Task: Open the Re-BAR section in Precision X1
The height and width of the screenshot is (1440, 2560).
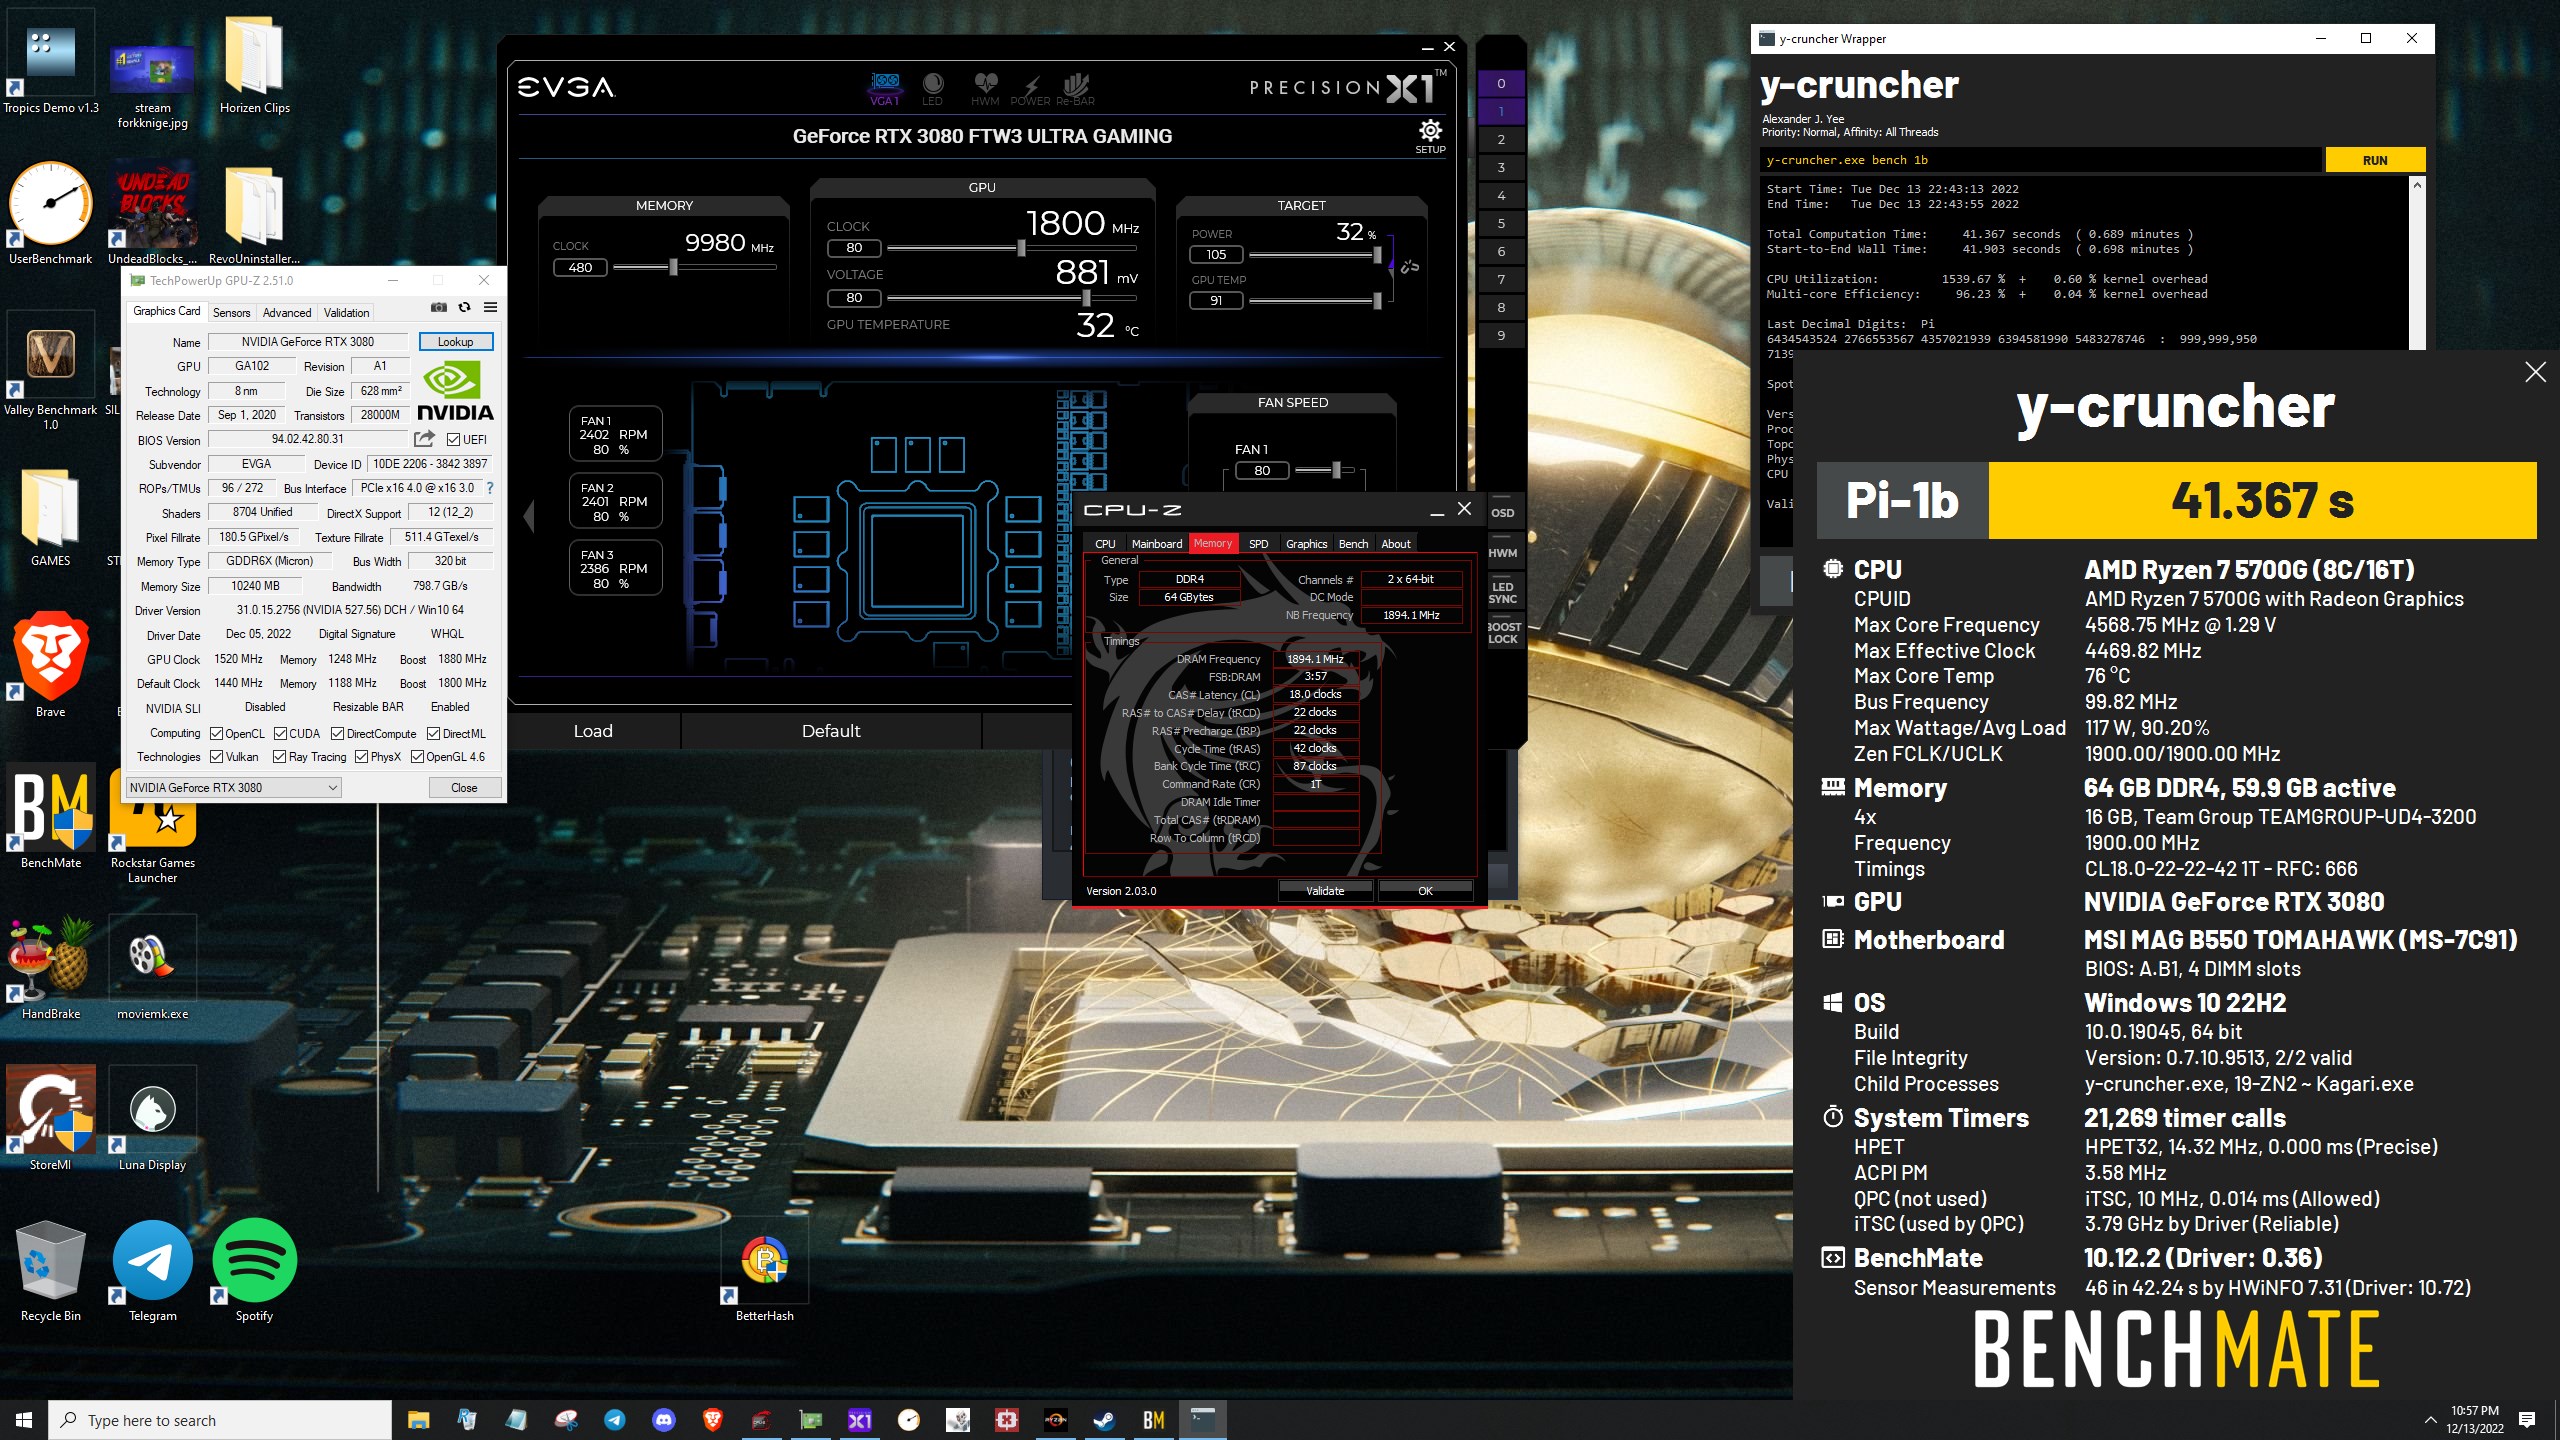Action: pyautogui.click(x=1076, y=88)
